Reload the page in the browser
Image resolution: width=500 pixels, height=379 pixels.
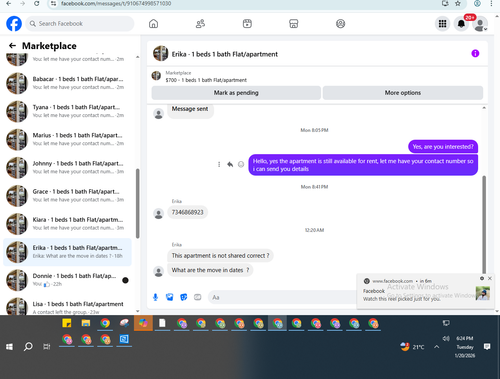coord(37,3)
